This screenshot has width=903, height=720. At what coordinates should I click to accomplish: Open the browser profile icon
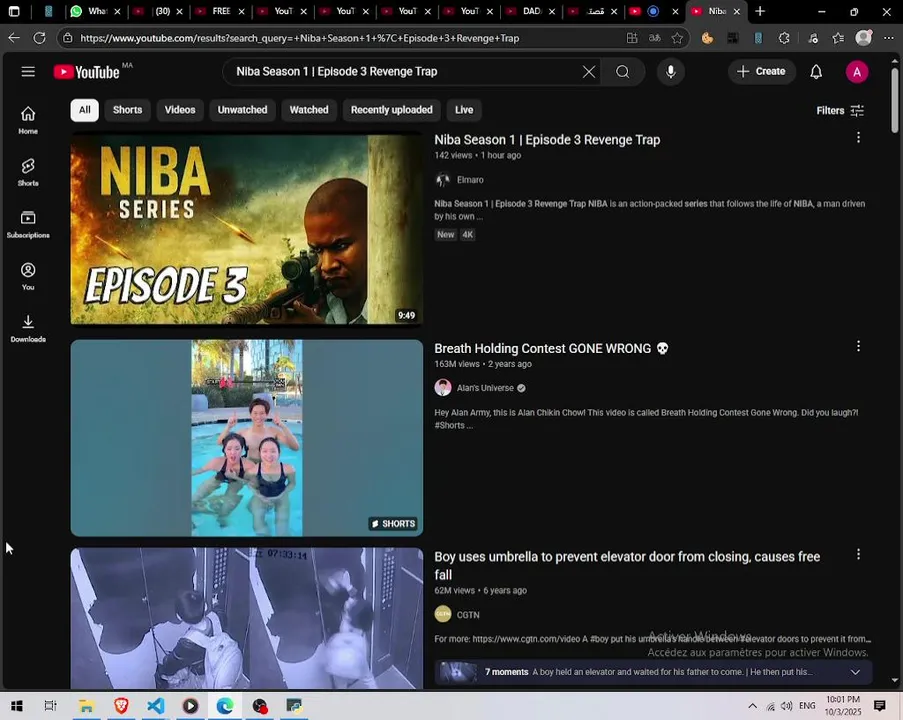point(863,38)
